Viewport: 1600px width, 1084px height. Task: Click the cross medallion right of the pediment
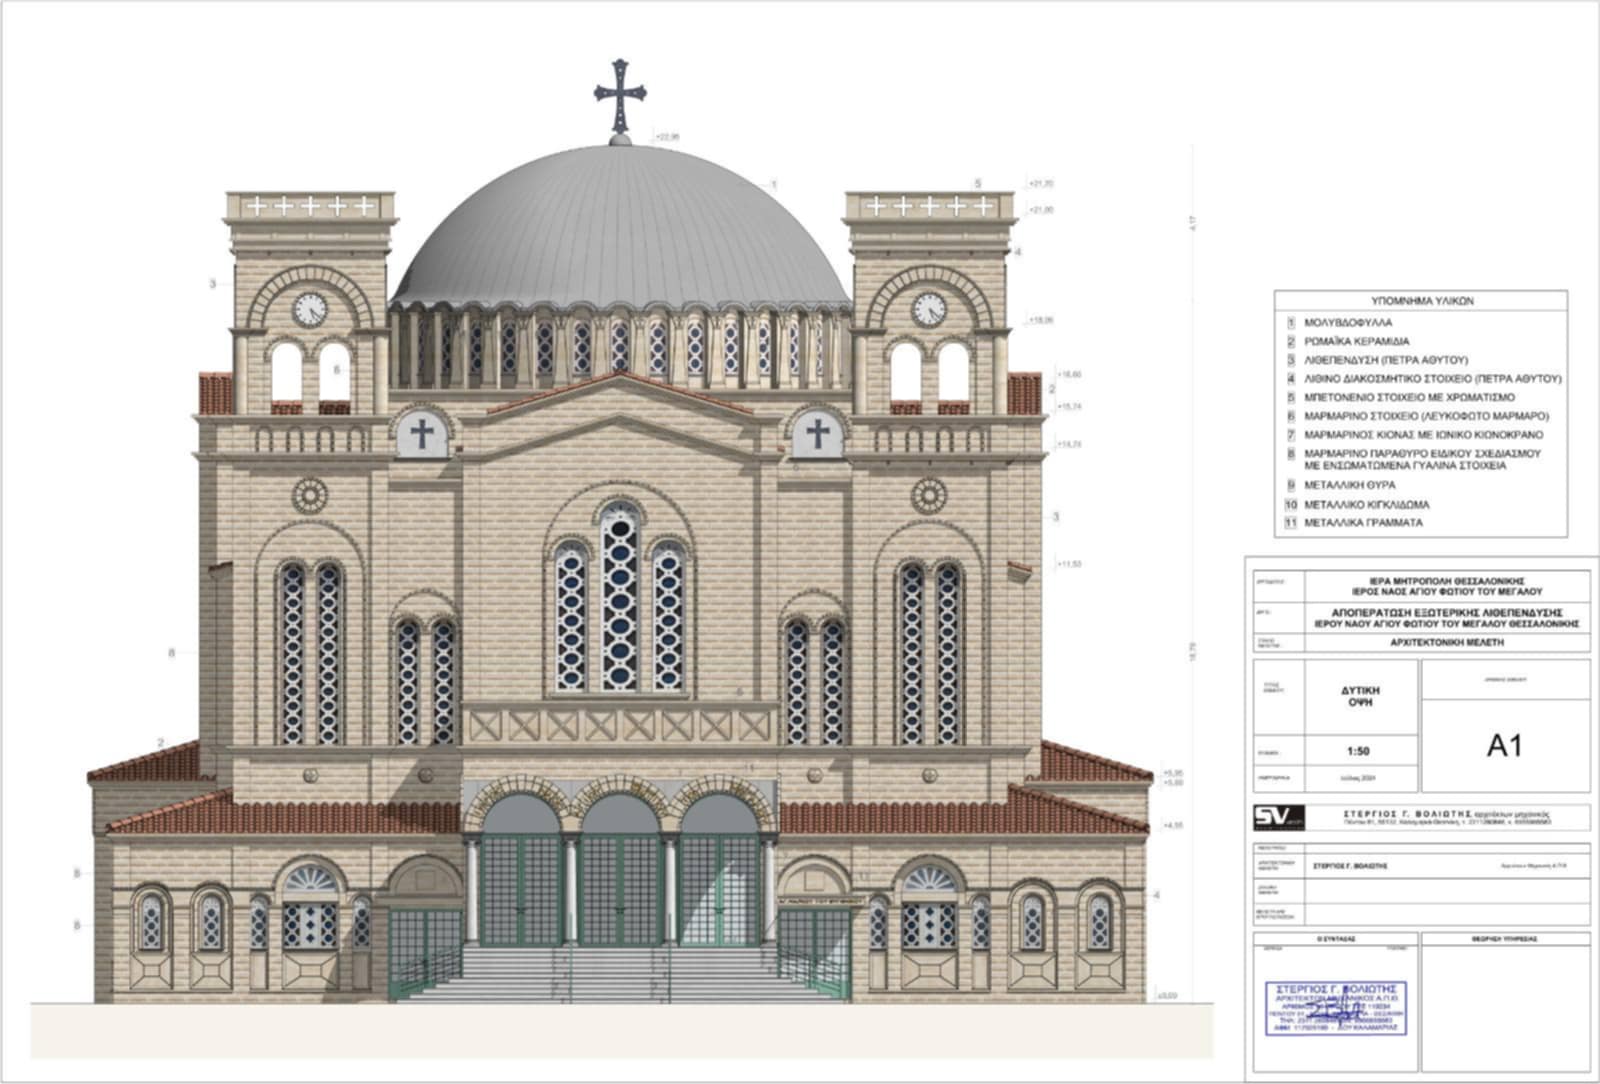tap(818, 434)
